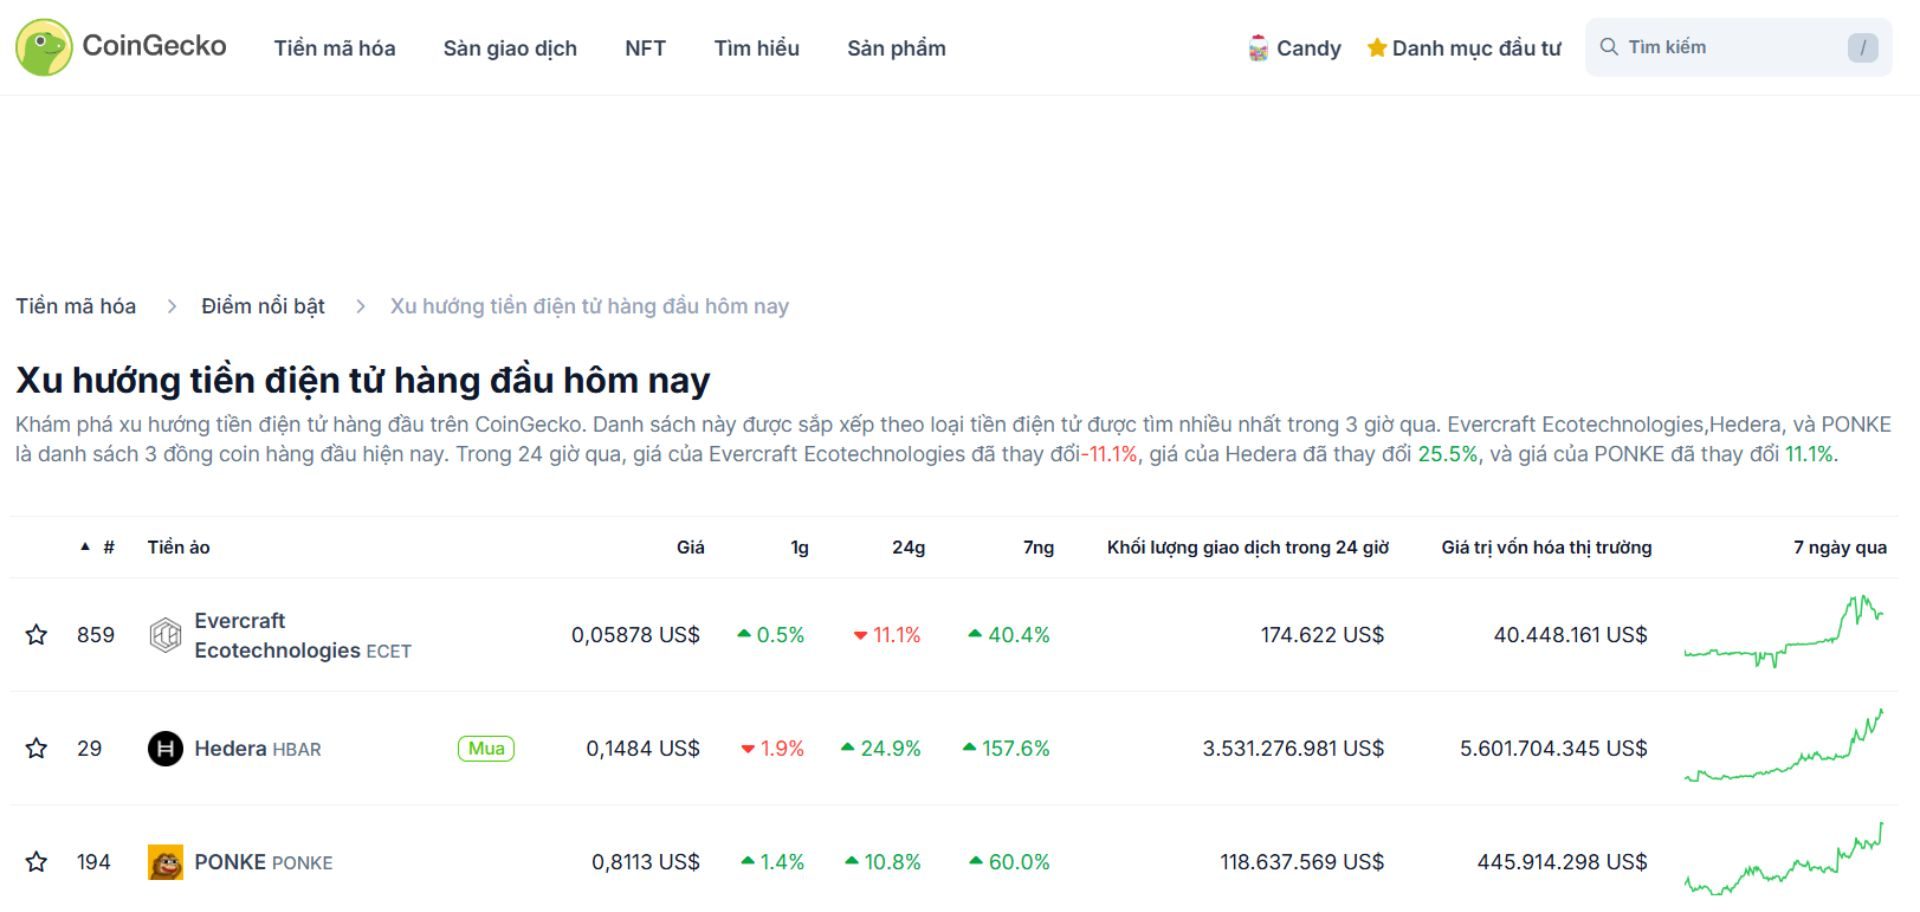The height and width of the screenshot is (912, 1920).
Task: Open the Sản phẩm dropdown
Action: pyautogui.click(x=896, y=47)
